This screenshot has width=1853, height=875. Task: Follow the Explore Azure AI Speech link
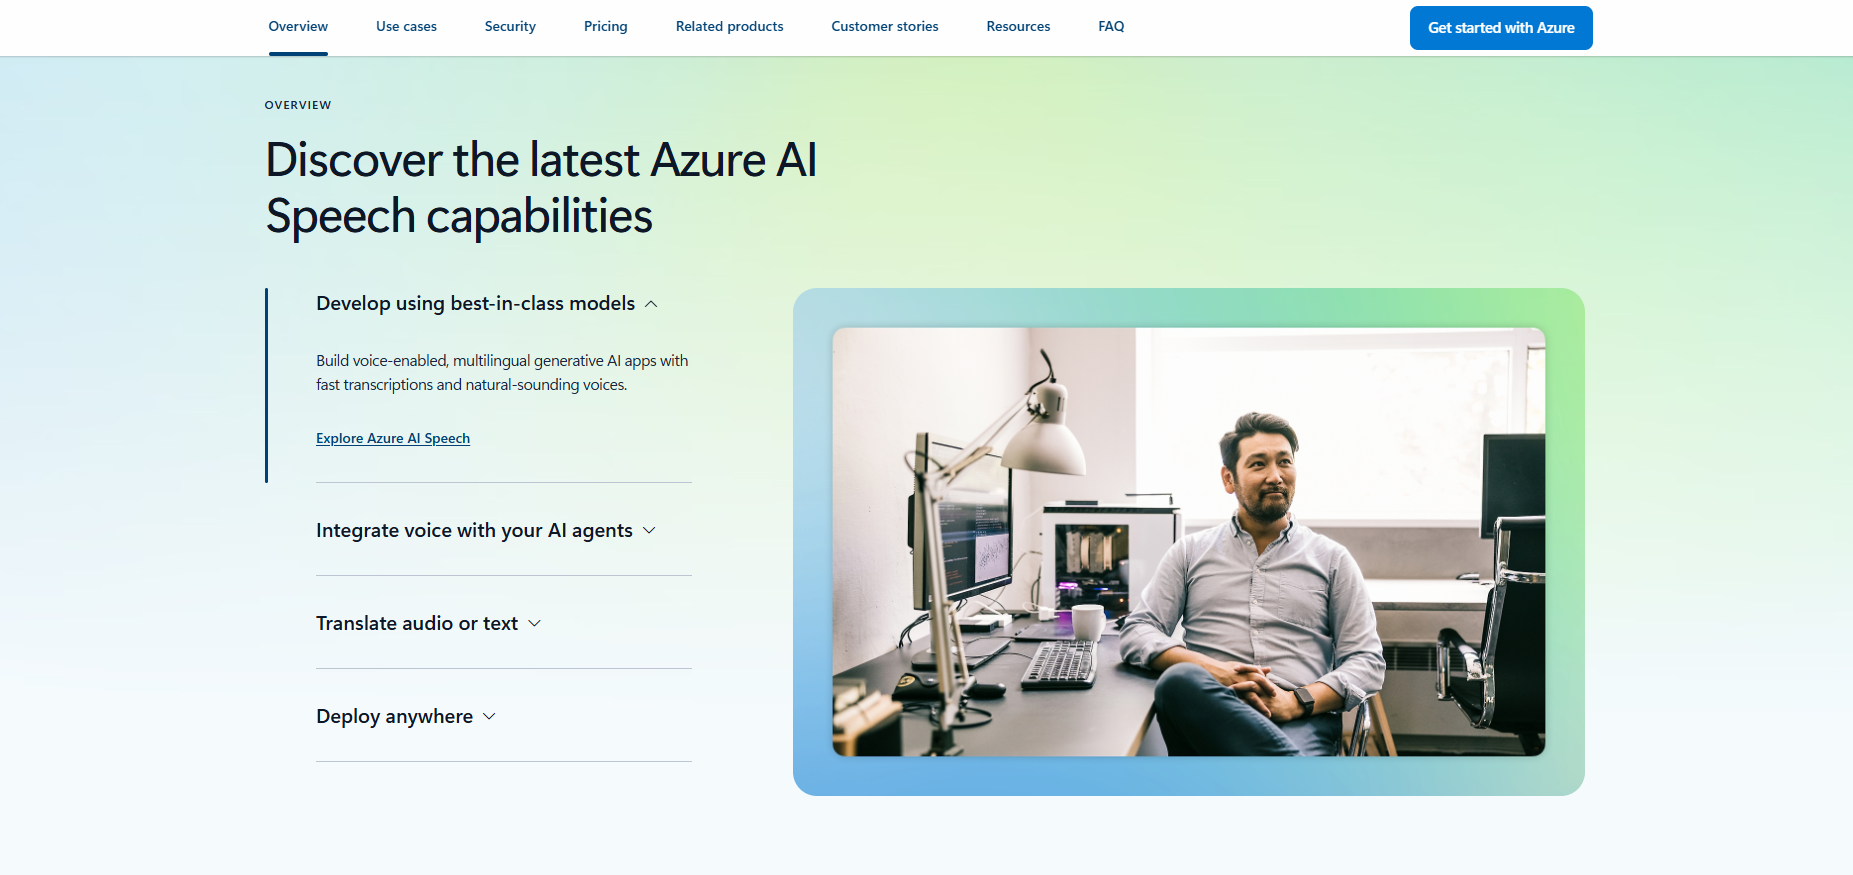tap(393, 438)
